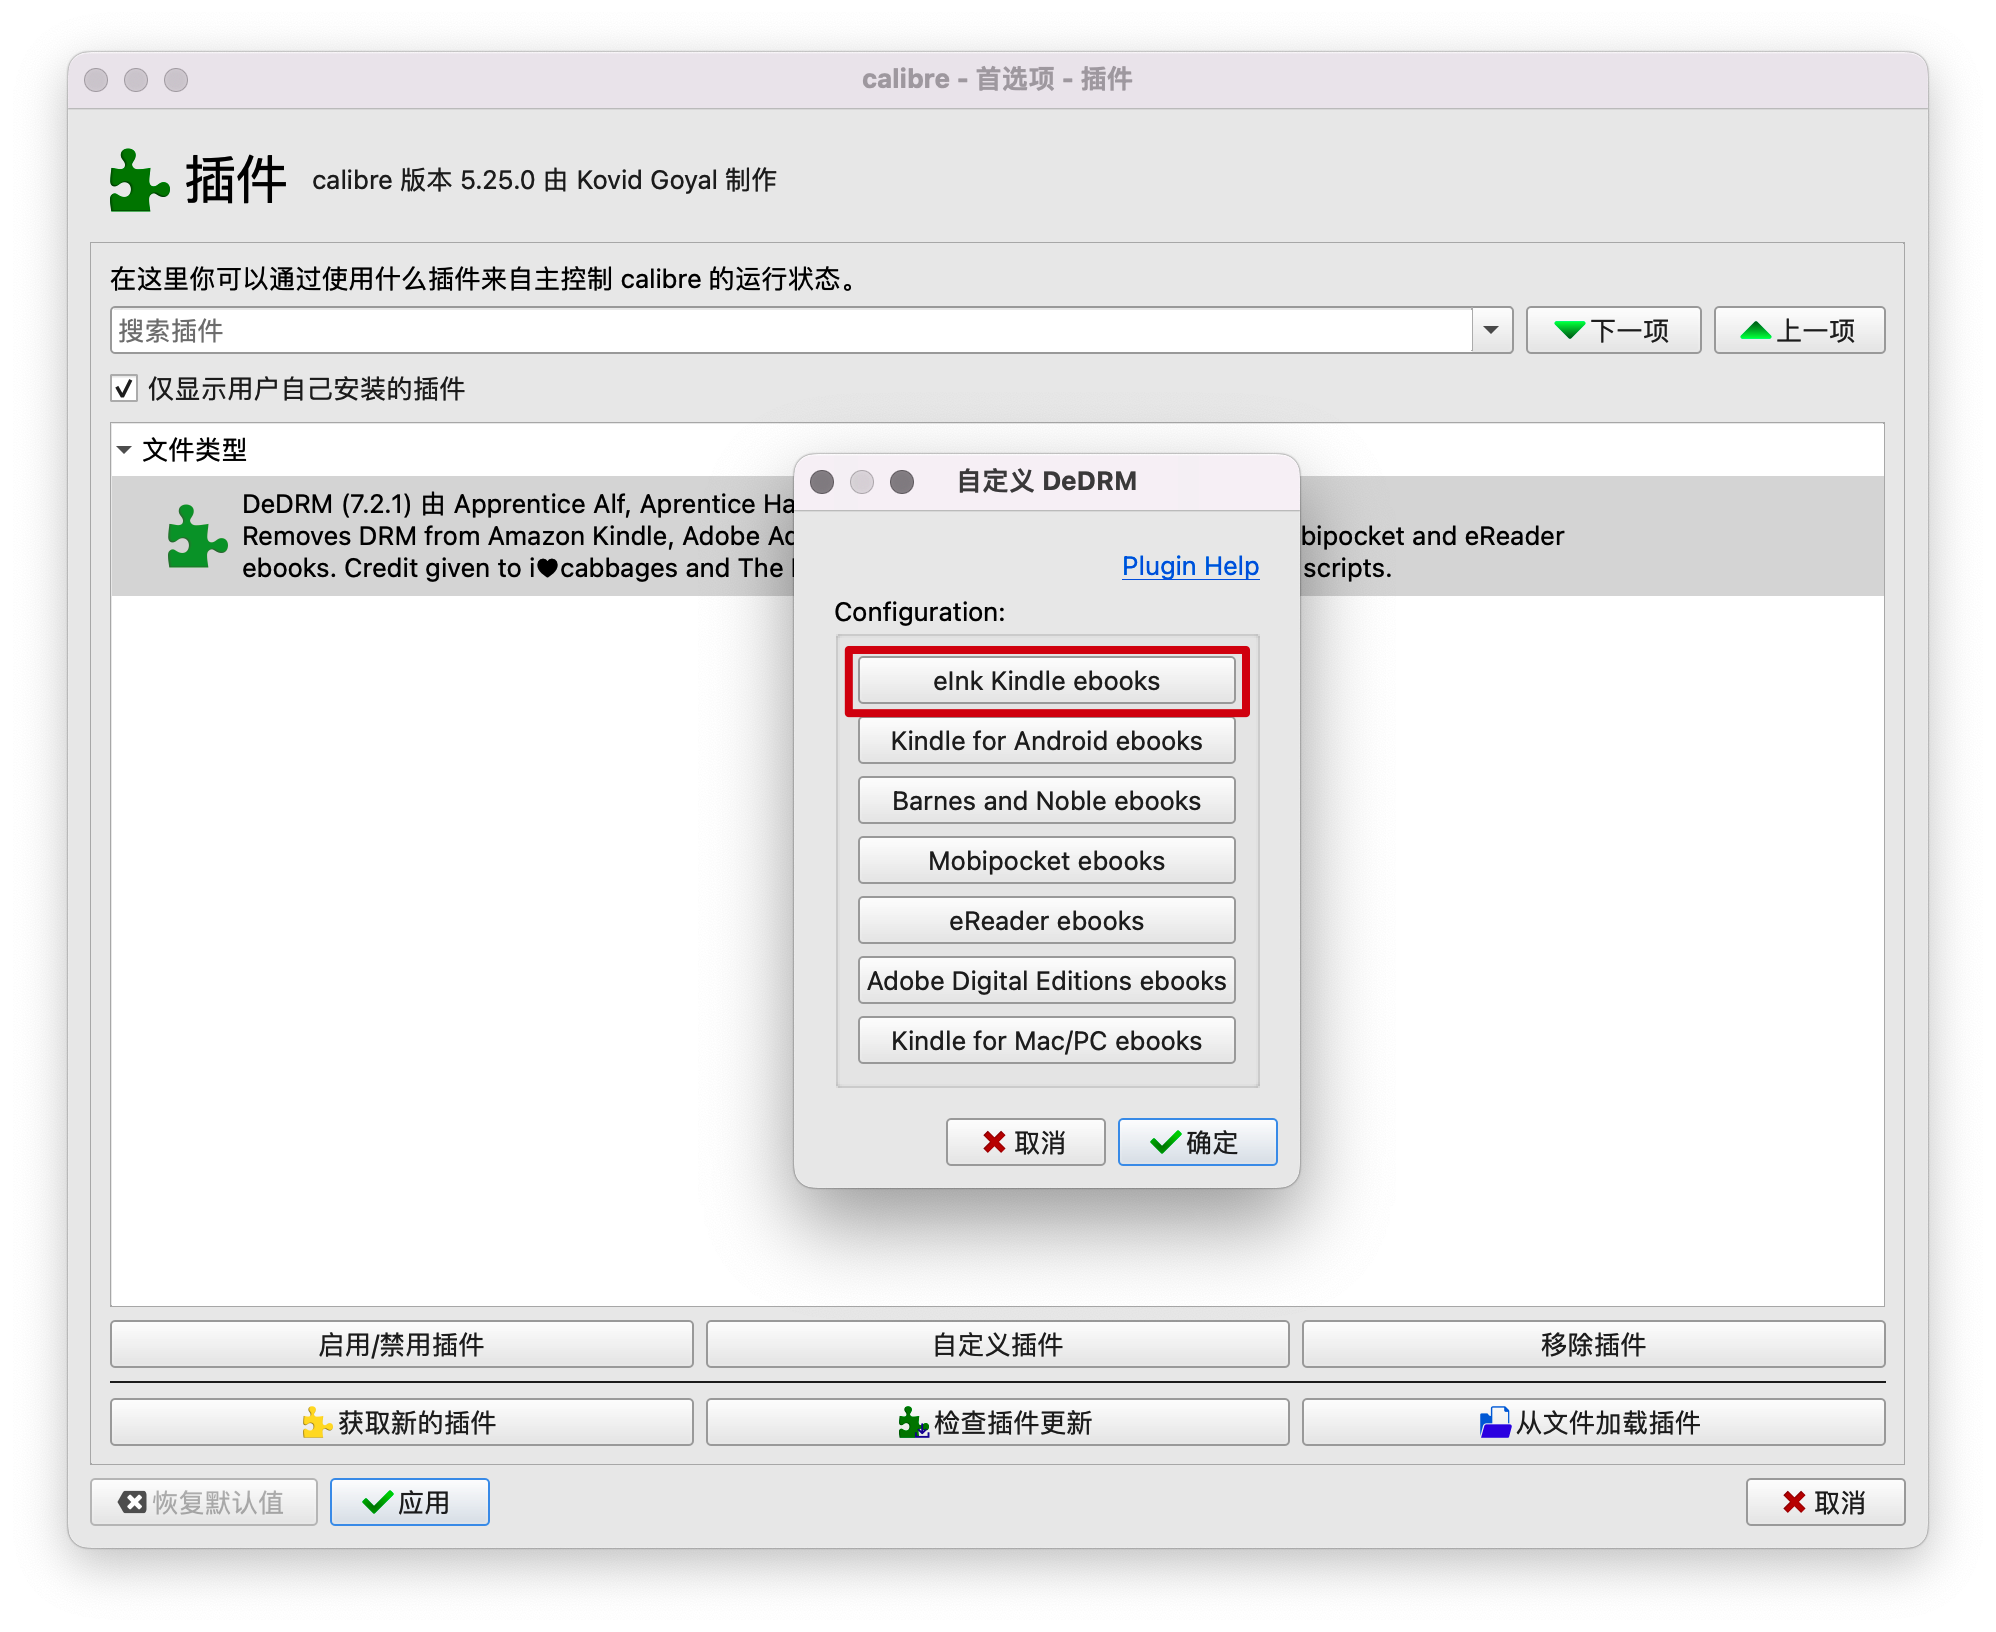Open Kindle for Mac/PC ebooks settings
Image resolution: width=1996 pixels, height=1632 pixels.
click(x=1046, y=1041)
